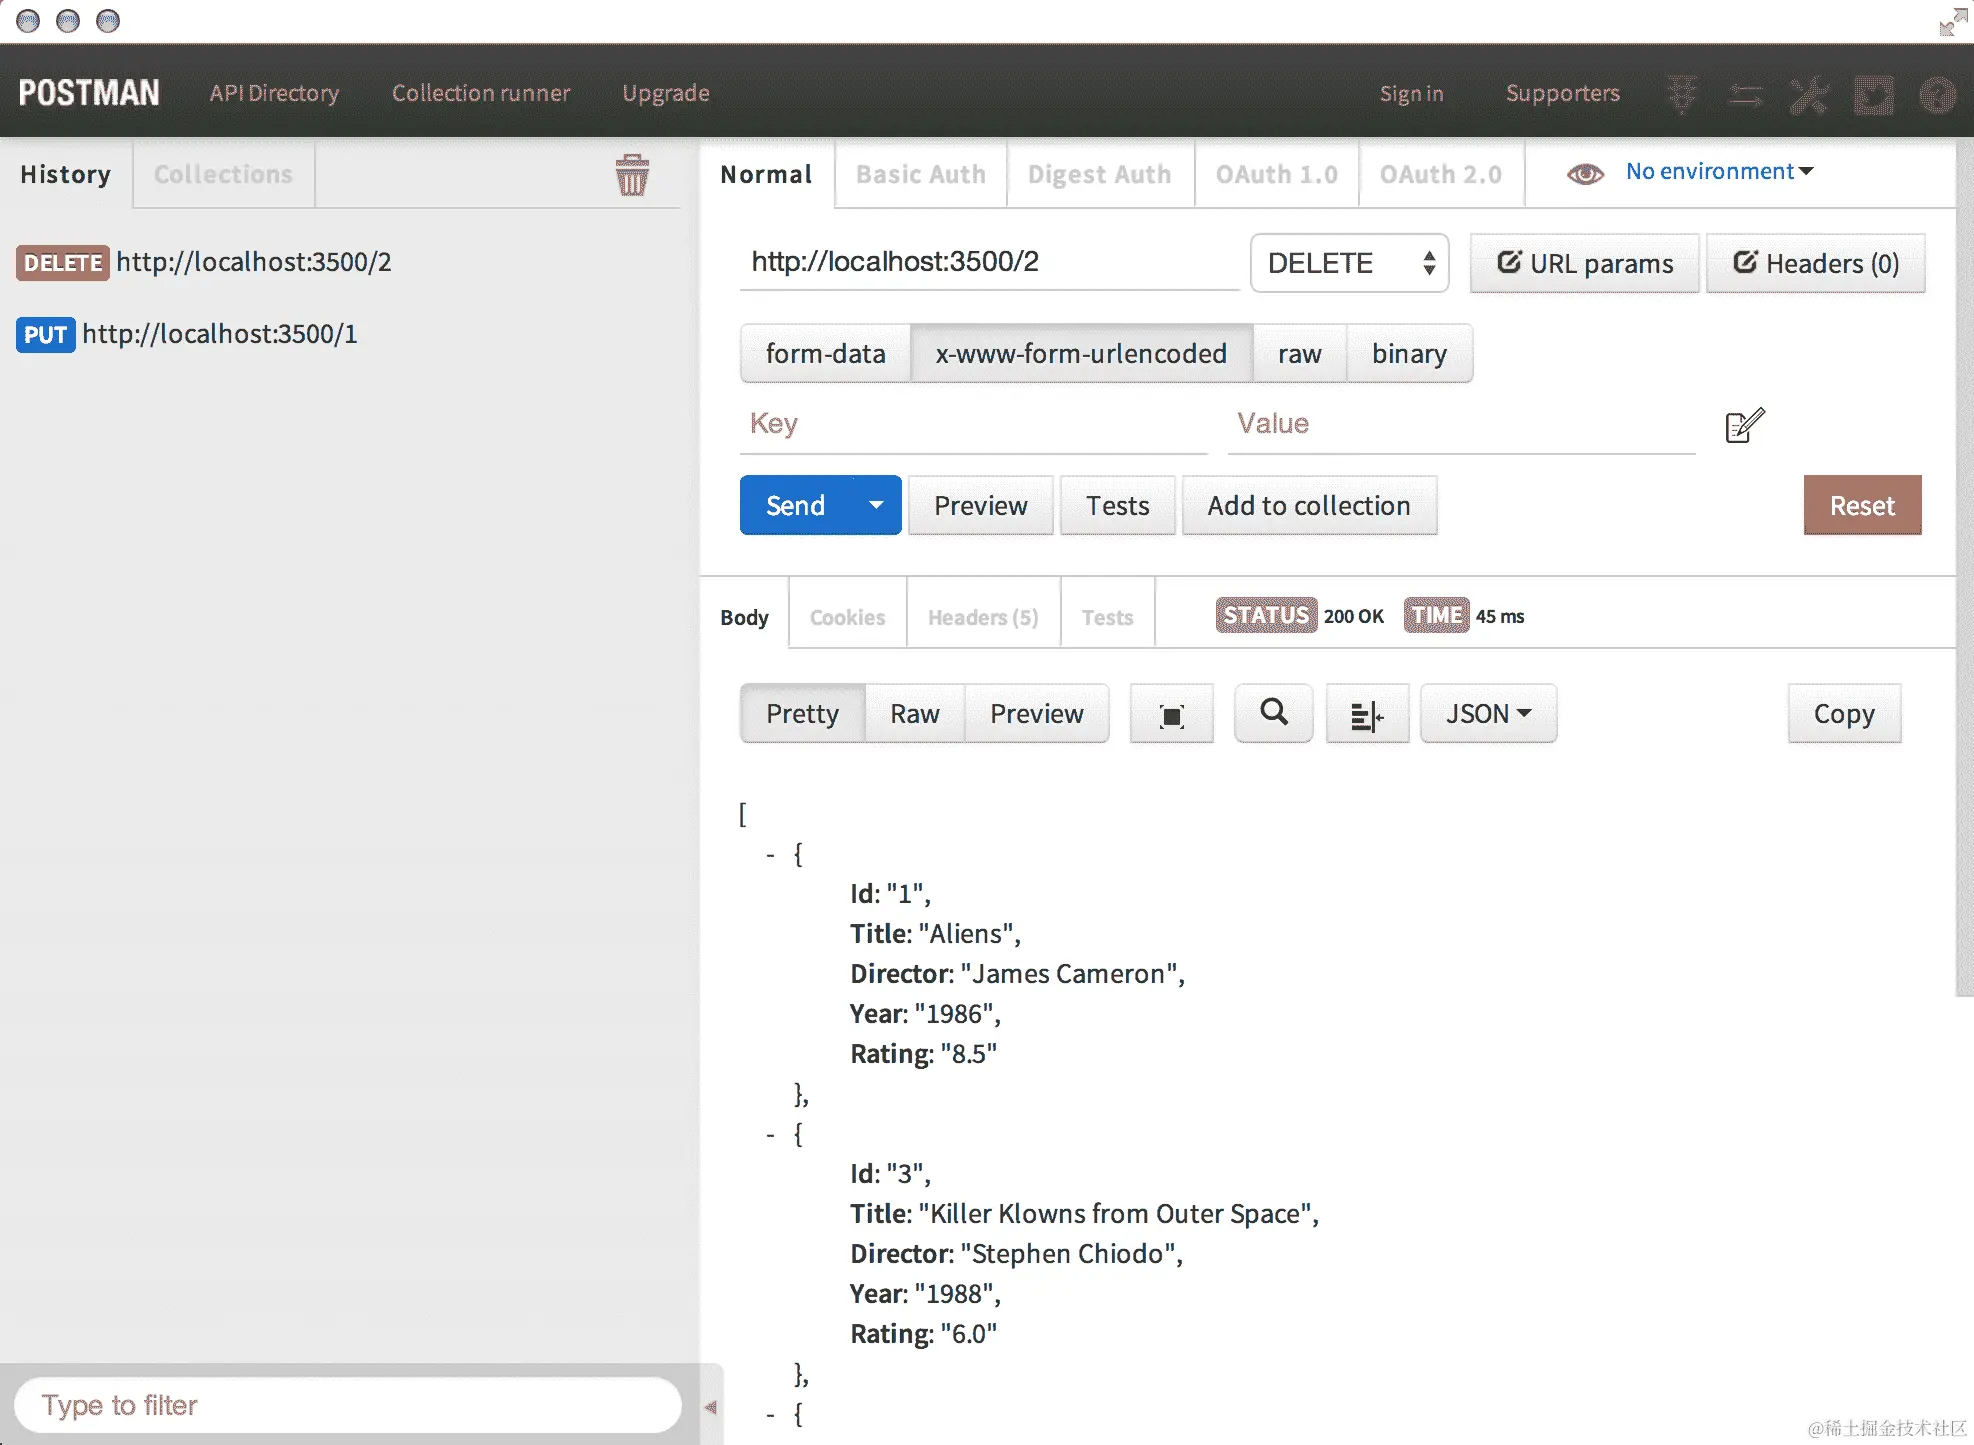This screenshot has width=1974, height=1445.
Task: Open the sync arrows icon in header
Action: (1745, 95)
